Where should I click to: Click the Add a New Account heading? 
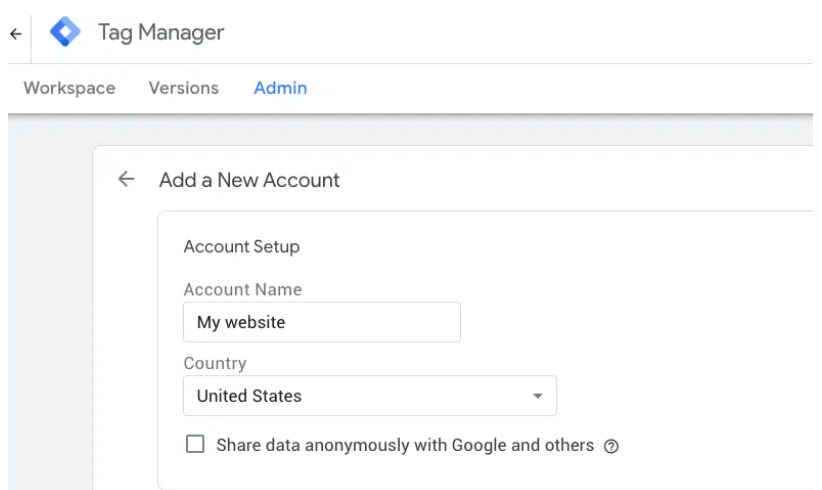pos(249,180)
